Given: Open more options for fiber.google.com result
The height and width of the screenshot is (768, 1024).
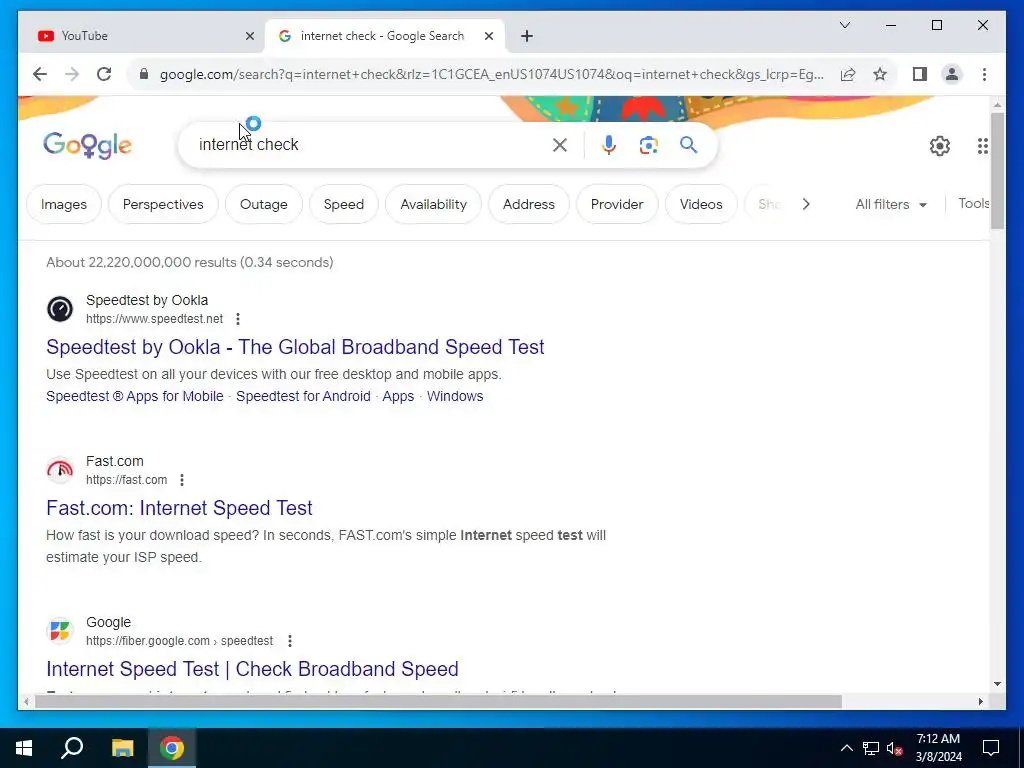Looking at the screenshot, I should [289, 641].
